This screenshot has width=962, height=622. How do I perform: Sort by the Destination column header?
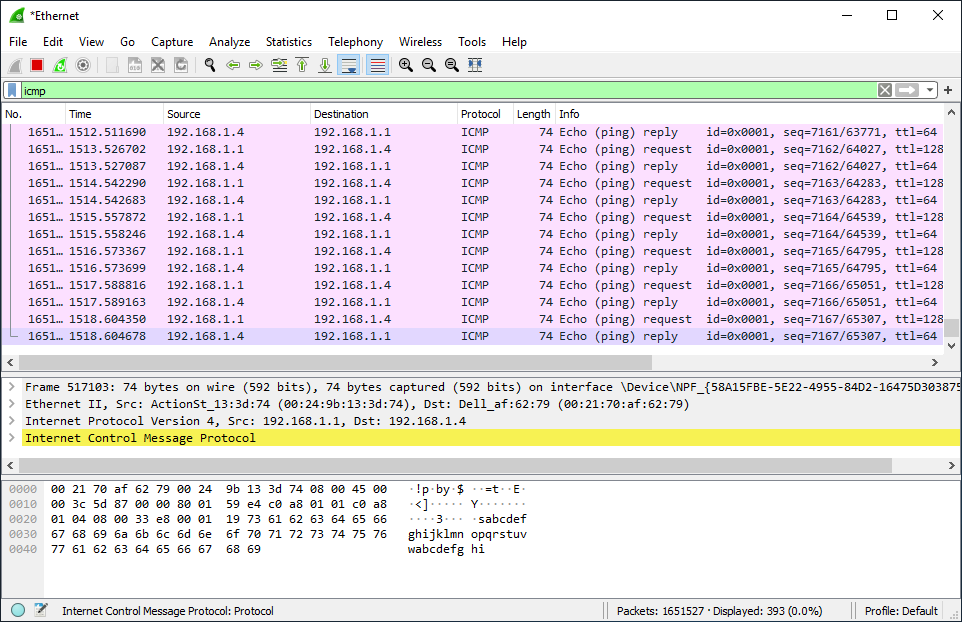tap(383, 114)
